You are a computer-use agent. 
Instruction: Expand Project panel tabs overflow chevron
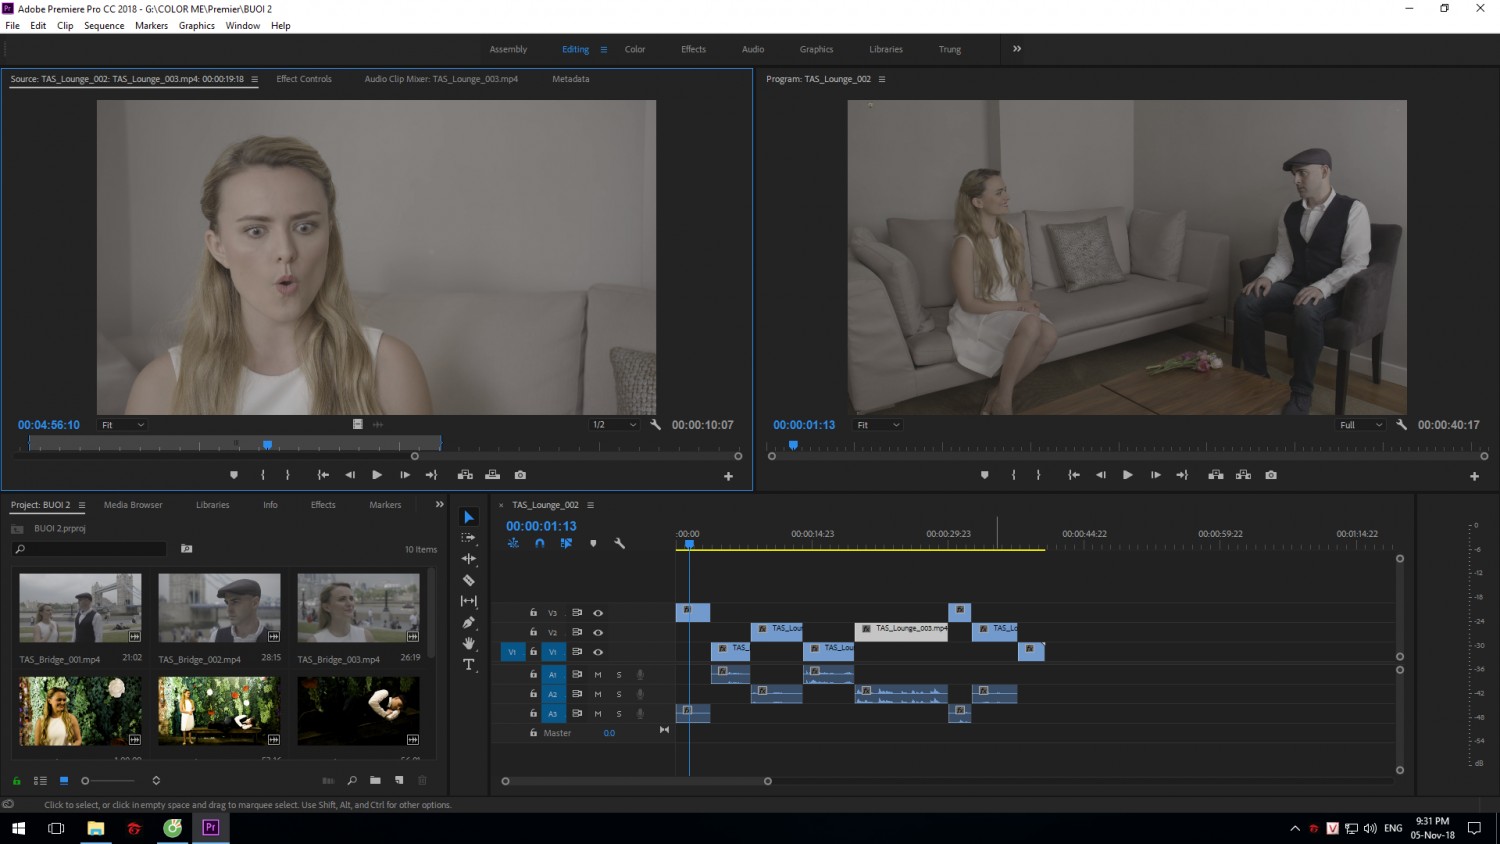click(439, 505)
